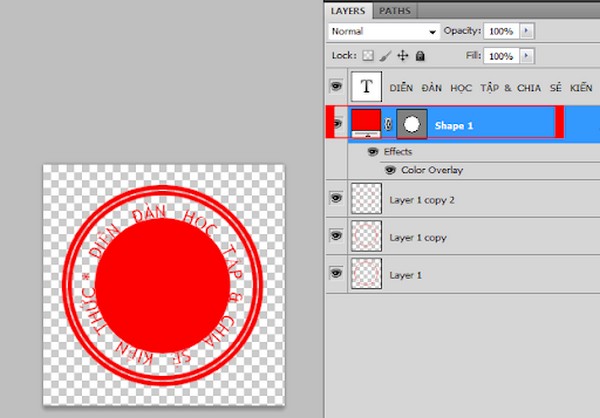Open the Normal blend mode dropdown
The height and width of the screenshot is (418, 600).
385,31
